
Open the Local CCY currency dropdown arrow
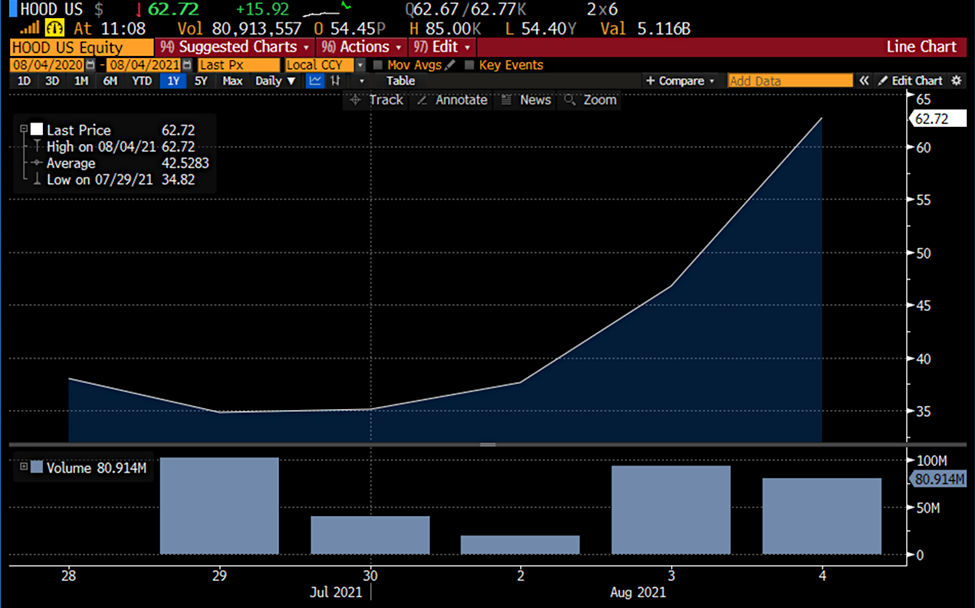361,65
